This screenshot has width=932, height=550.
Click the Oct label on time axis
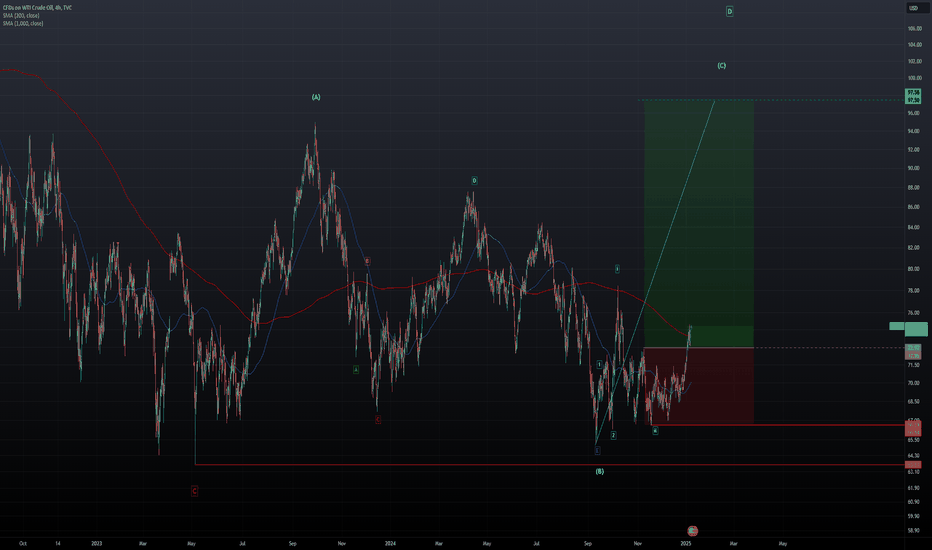coord(23,543)
